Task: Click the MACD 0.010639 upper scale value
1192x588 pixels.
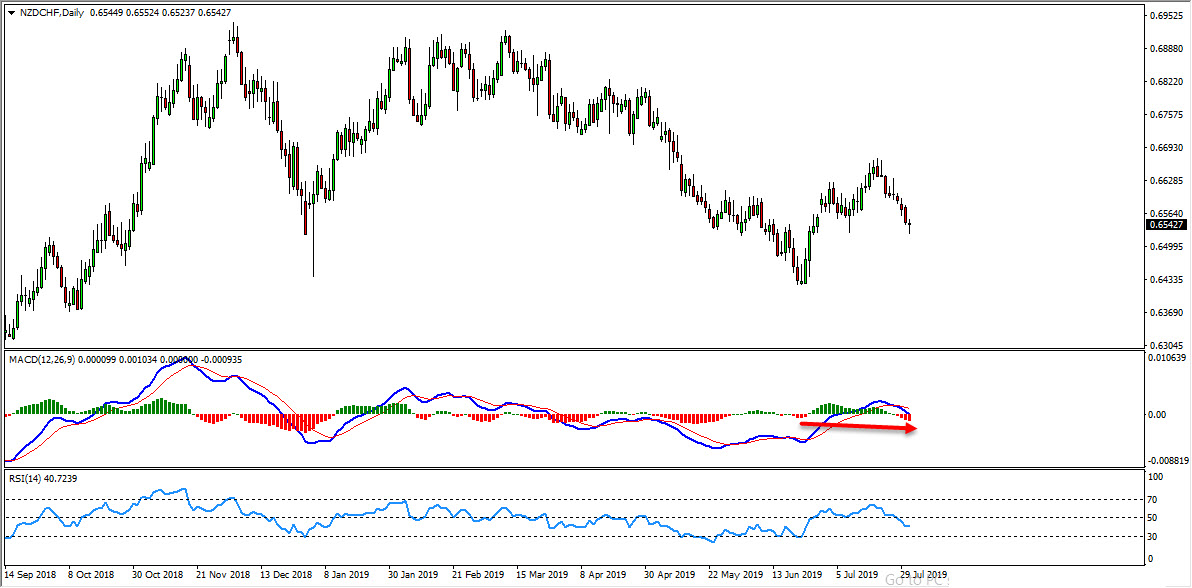Action: [x=1166, y=357]
